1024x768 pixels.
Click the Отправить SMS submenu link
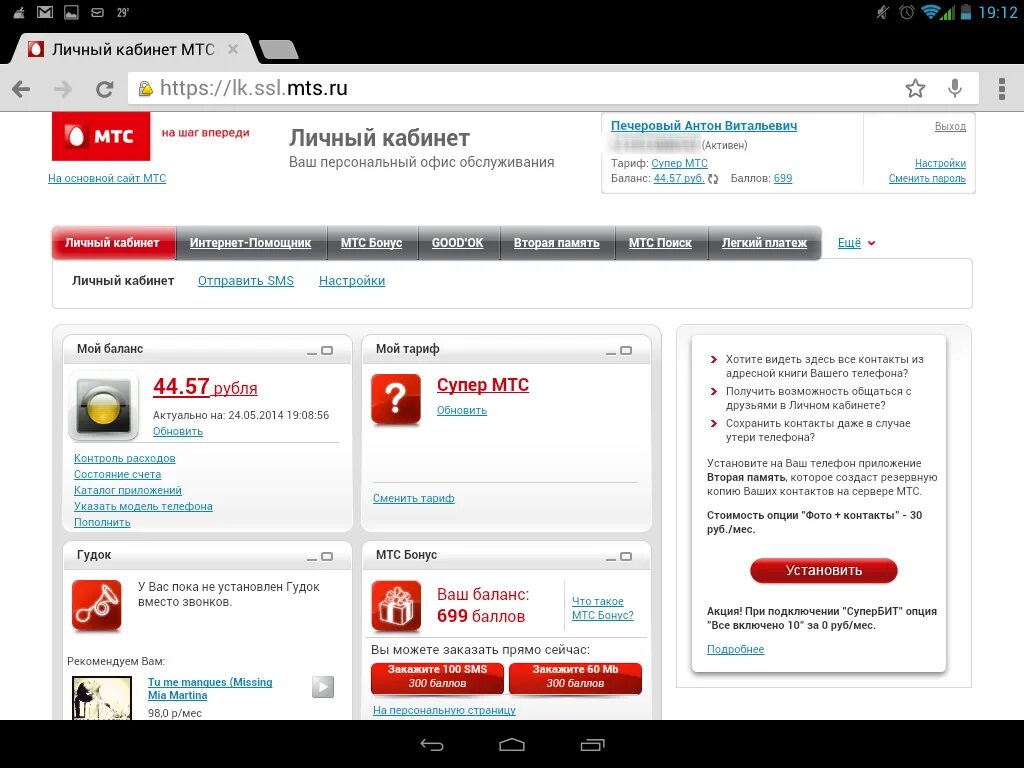246,281
